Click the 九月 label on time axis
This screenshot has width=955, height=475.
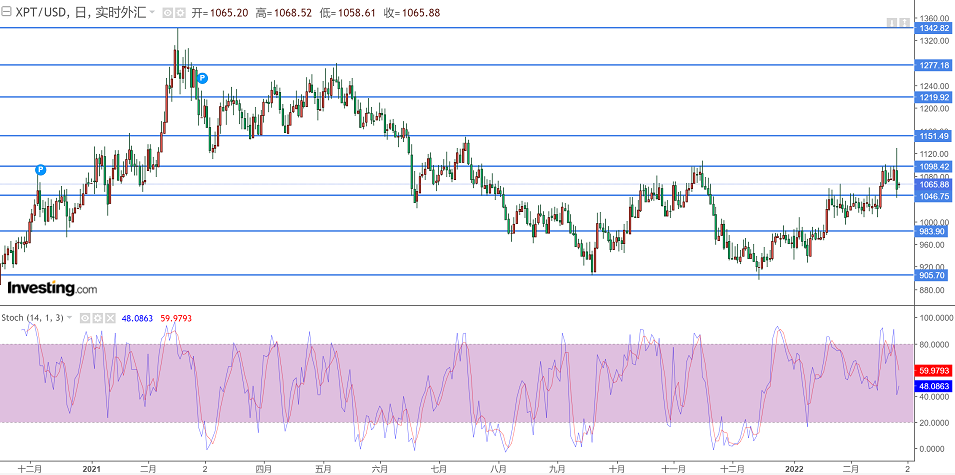click(x=558, y=469)
